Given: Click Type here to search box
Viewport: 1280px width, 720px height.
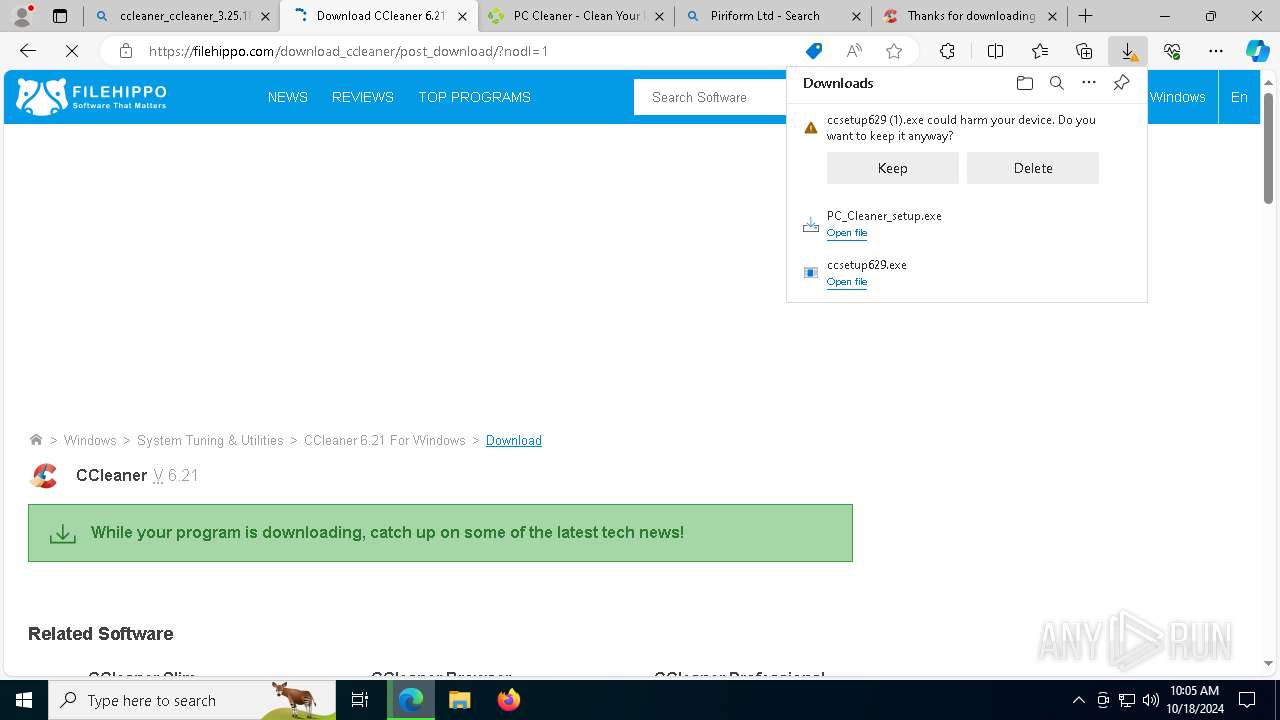Looking at the screenshot, I should [192, 700].
